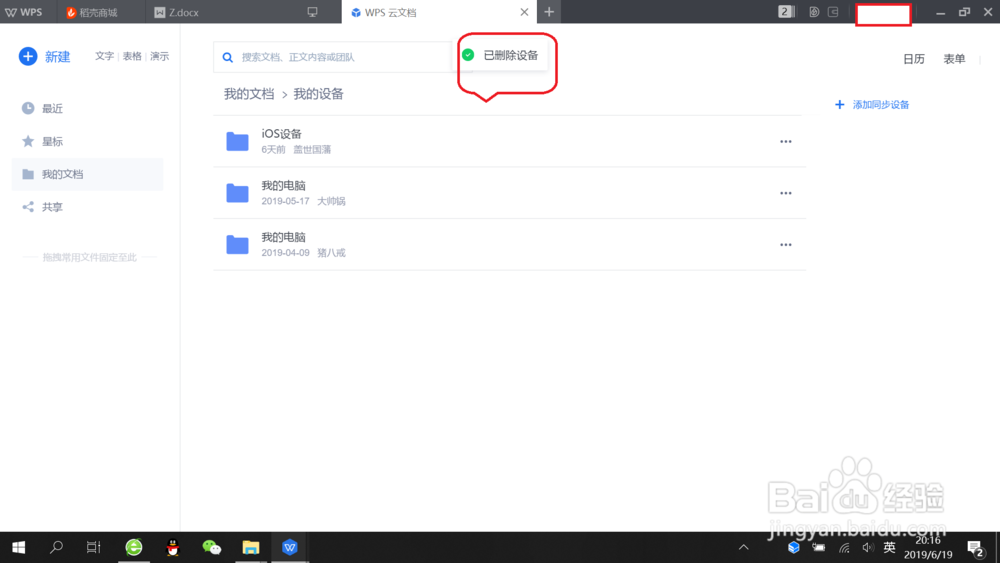The image size is (1000, 563).
Task: Click WPS icon on the taskbar
Action: point(290,547)
